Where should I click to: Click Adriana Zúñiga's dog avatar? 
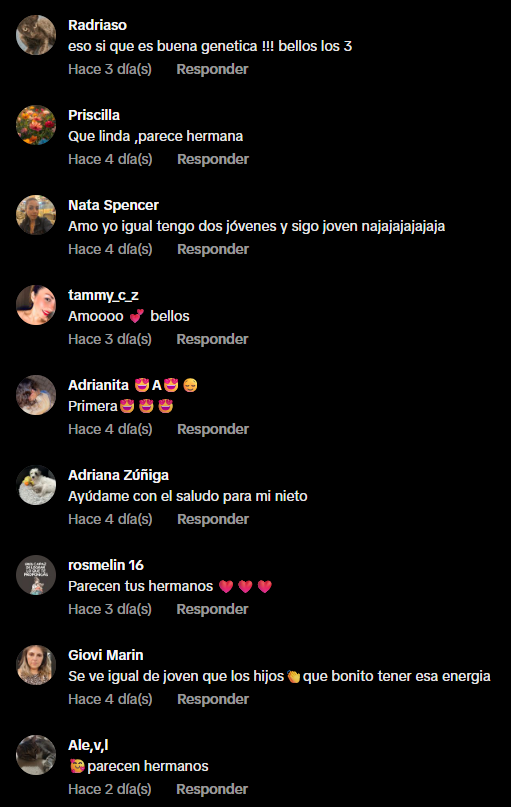(x=36, y=485)
